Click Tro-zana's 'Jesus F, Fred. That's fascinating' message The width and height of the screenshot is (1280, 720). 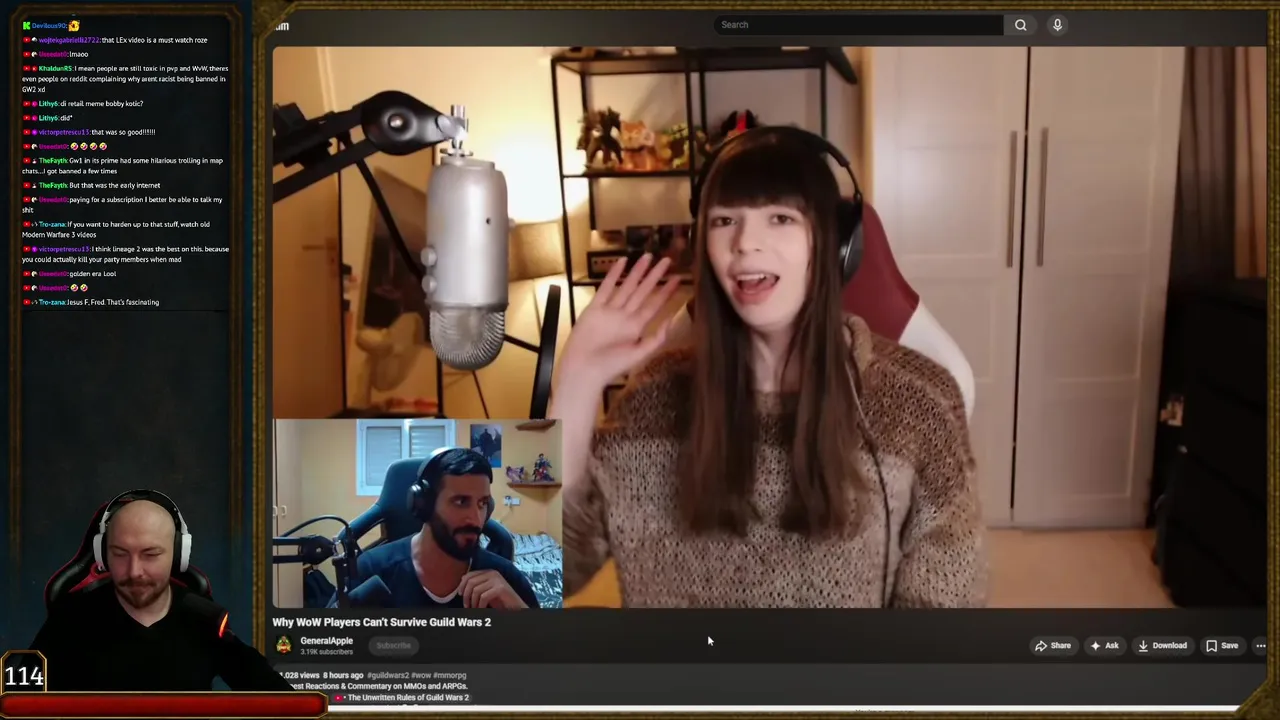(x=113, y=302)
